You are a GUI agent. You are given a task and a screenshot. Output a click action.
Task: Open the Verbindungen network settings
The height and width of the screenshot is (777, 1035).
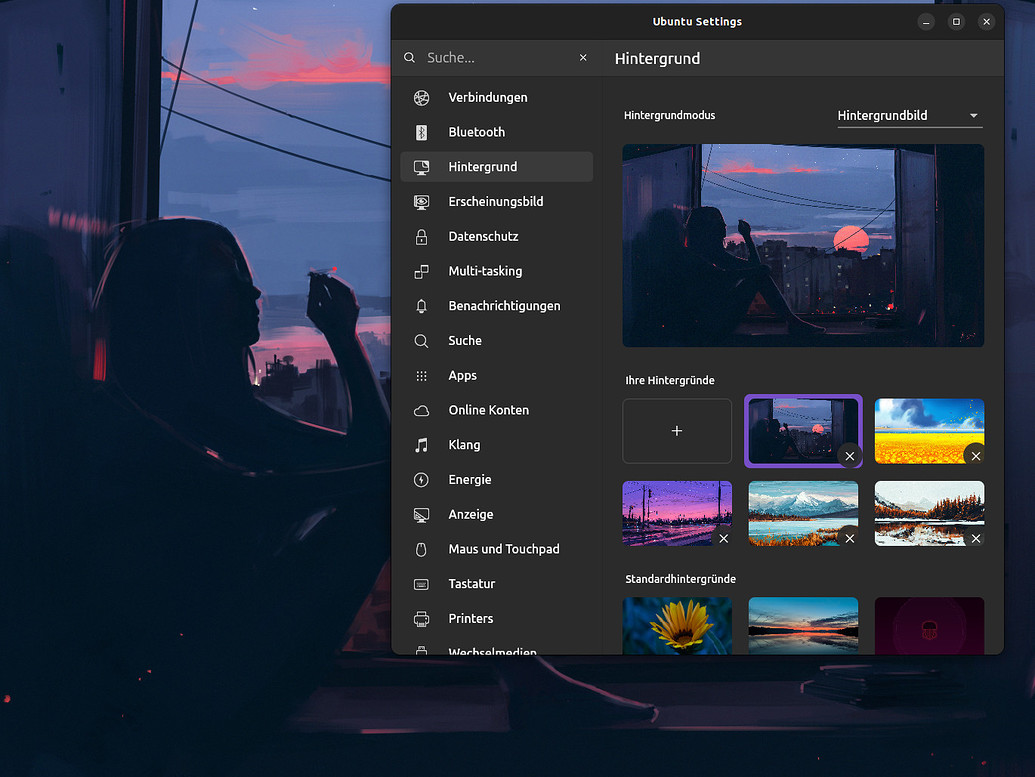(422, 97)
